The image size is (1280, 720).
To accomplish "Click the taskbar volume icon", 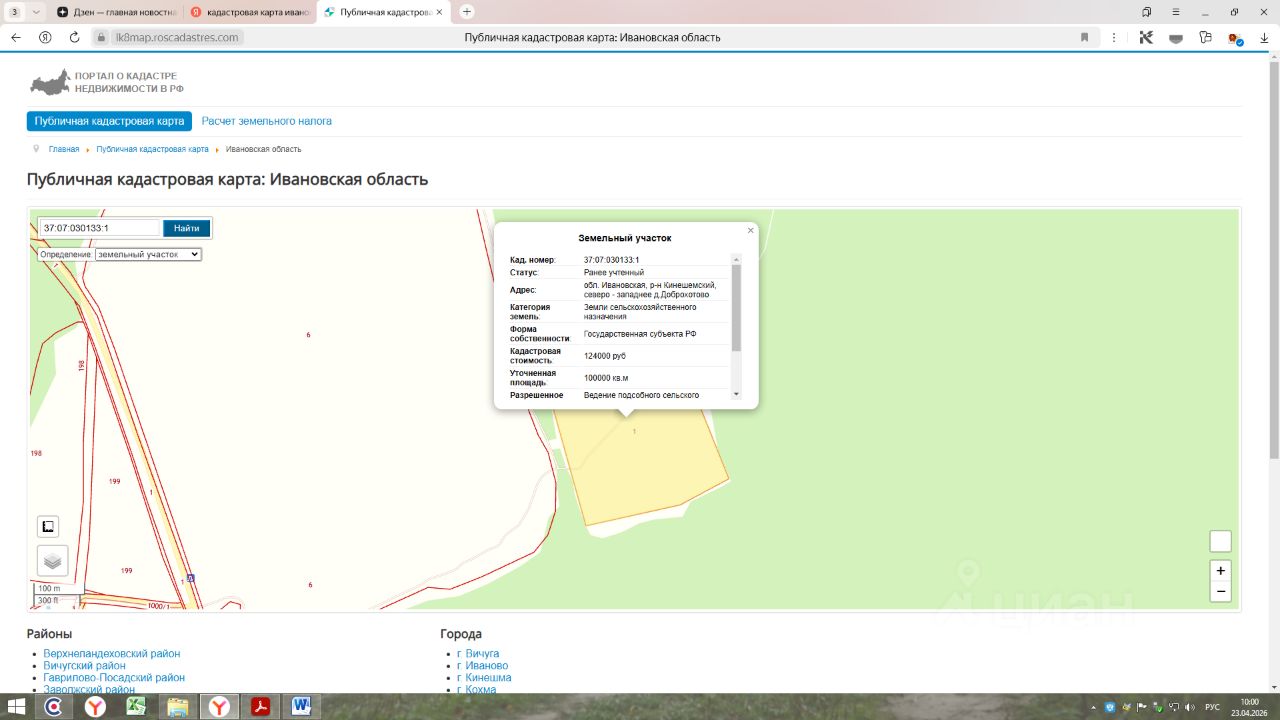I will point(1189,707).
